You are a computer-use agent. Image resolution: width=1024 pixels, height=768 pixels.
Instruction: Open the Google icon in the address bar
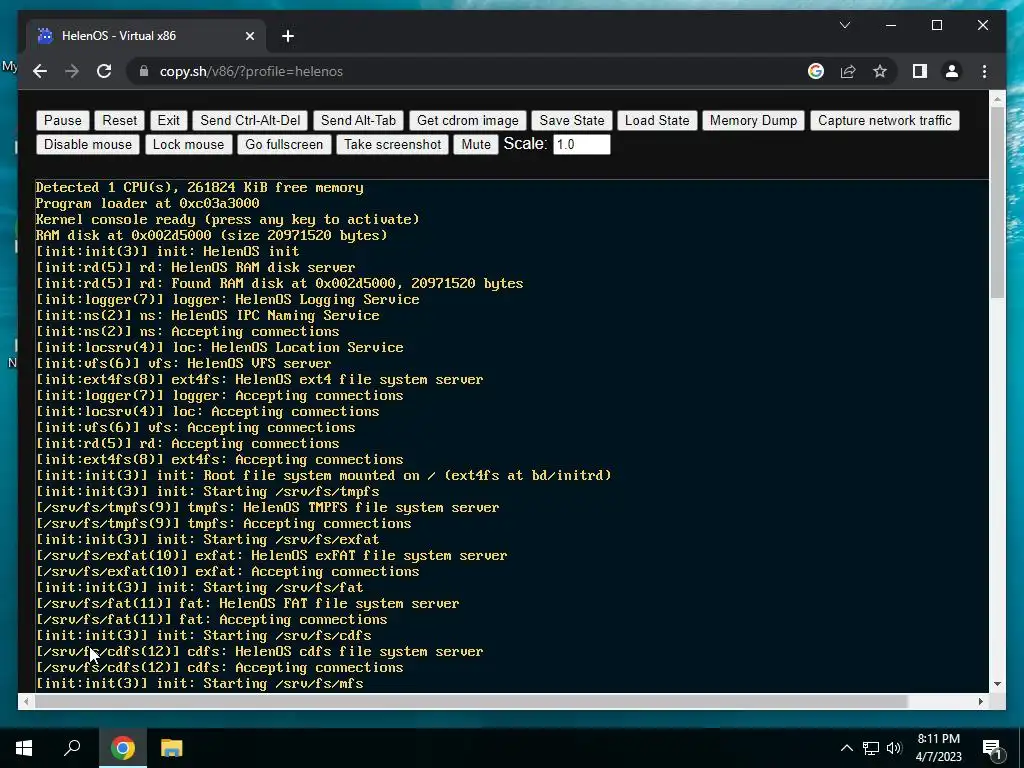point(816,71)
